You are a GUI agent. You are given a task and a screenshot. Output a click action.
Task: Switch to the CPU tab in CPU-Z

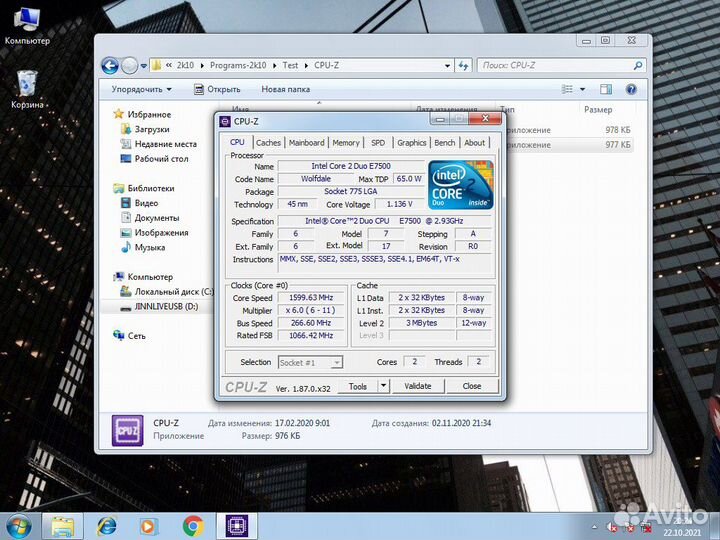tap(237, 142)
